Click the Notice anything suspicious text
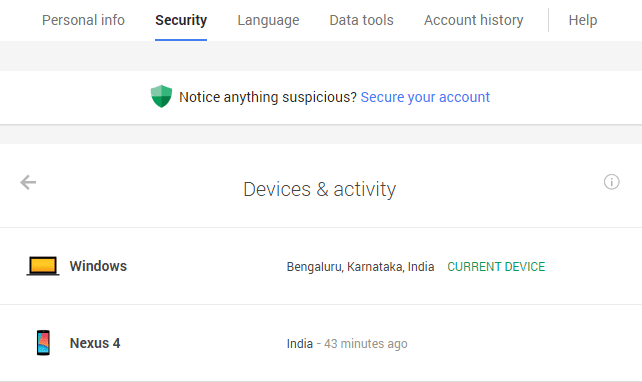Image resolution: width=642 pixels, height=382 pixels. point(268,97)
